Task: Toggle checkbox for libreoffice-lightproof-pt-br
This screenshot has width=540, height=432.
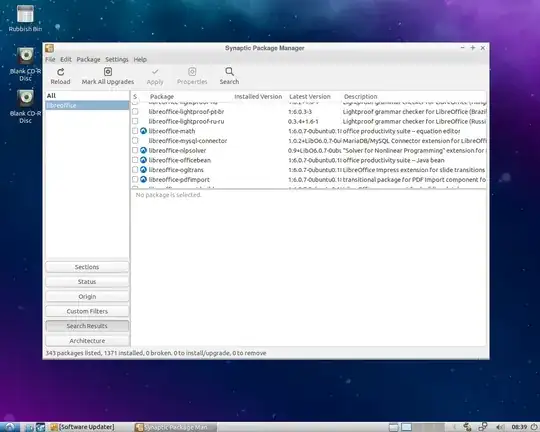Action: (135, 112)
